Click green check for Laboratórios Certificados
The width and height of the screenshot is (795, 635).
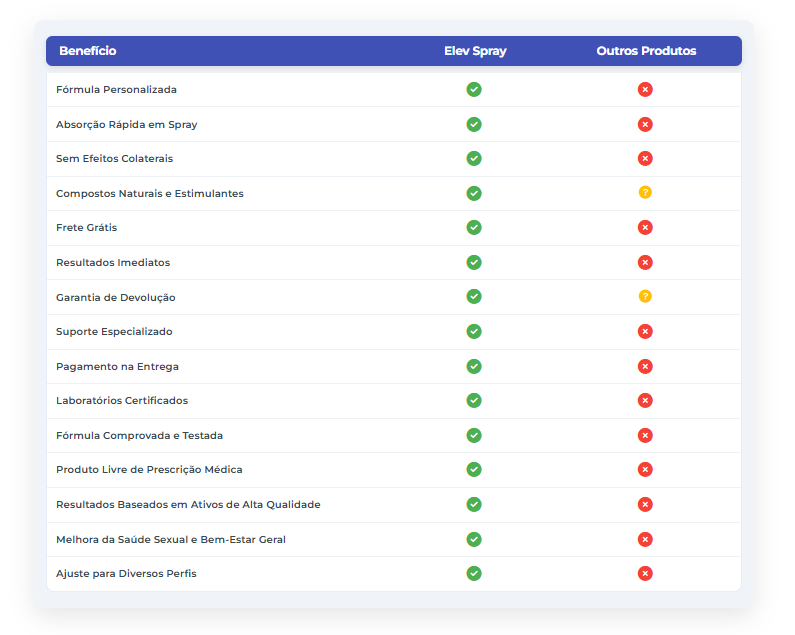(x=474, y=401)
